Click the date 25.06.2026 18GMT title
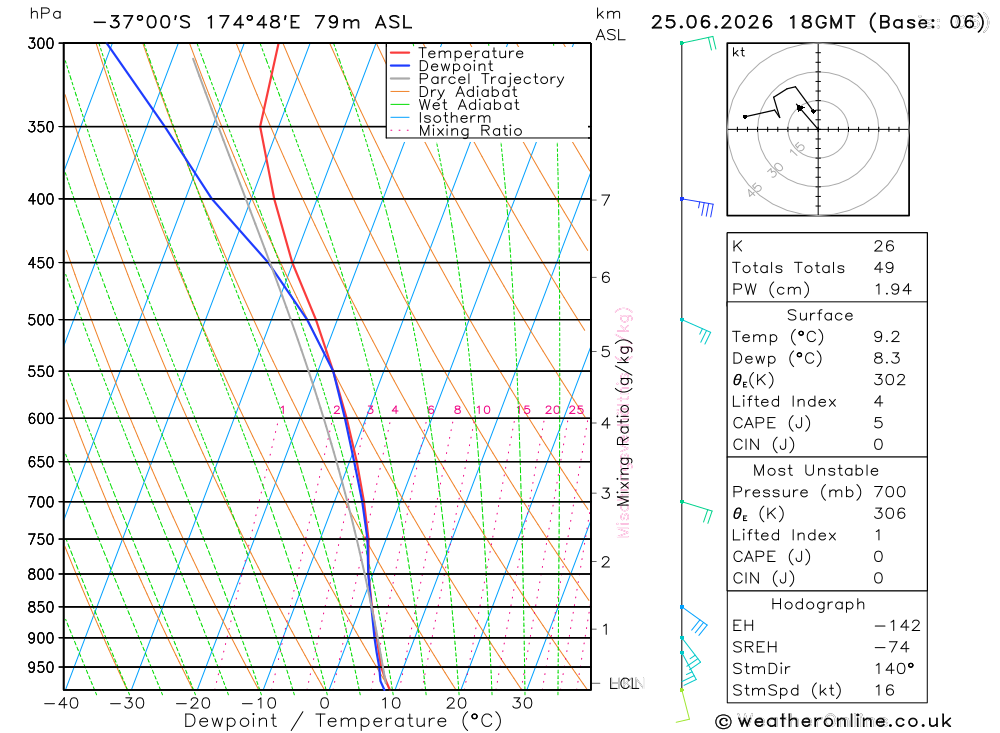 tap(753, 22)
